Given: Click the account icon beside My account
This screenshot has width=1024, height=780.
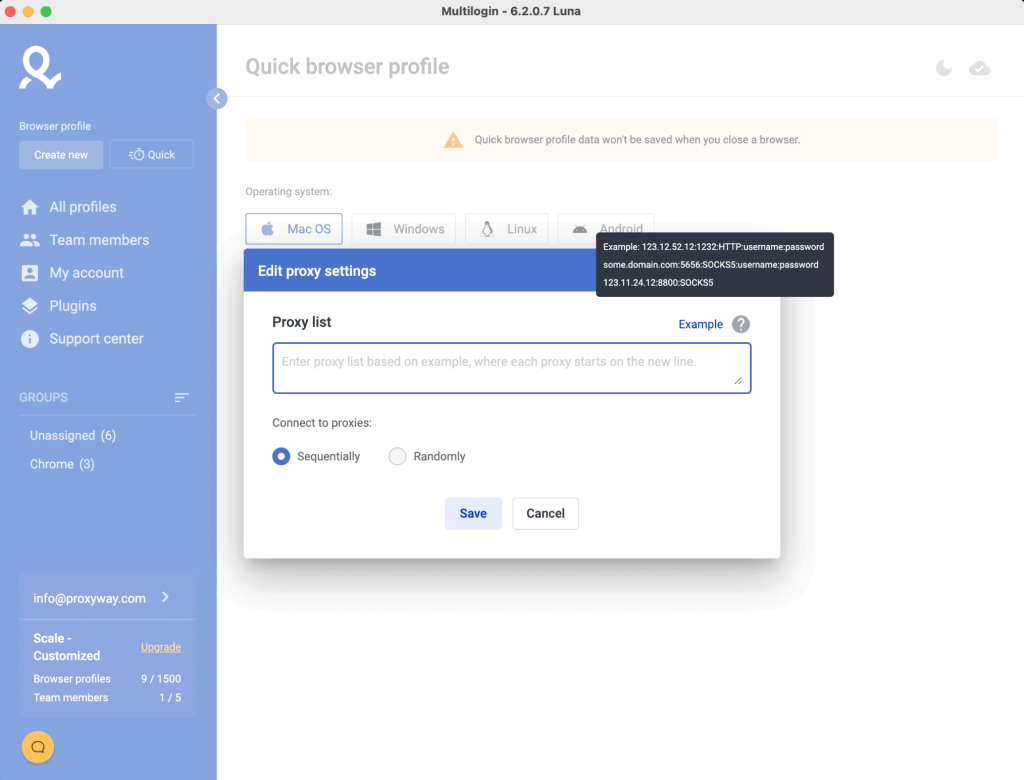Looking at the screenshot, I should 29,273.
